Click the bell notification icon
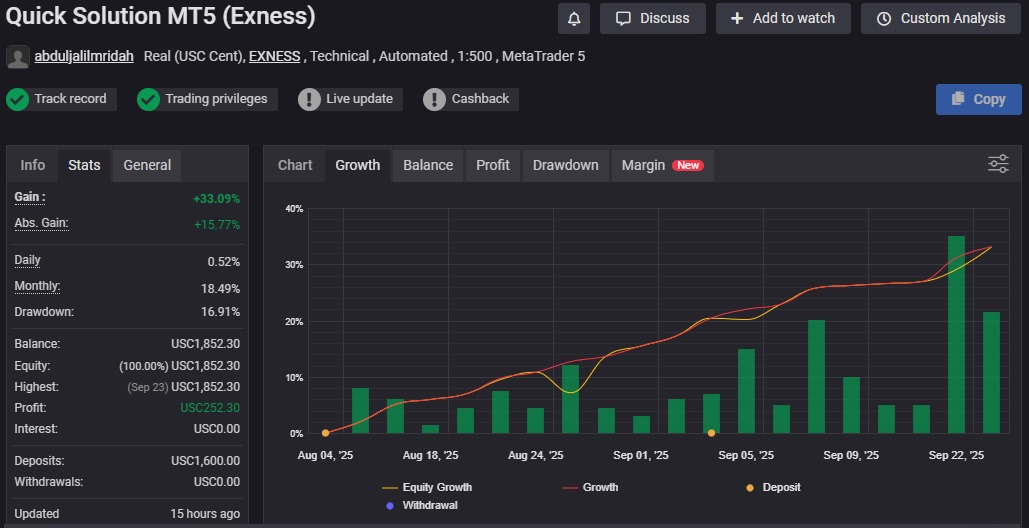 [574, 18]
